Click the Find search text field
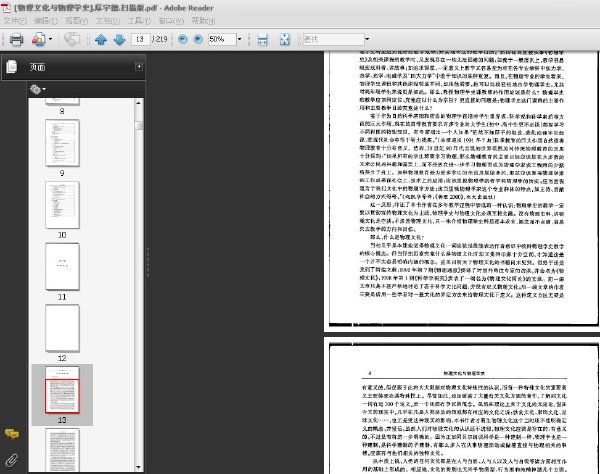 coord(333,39)
